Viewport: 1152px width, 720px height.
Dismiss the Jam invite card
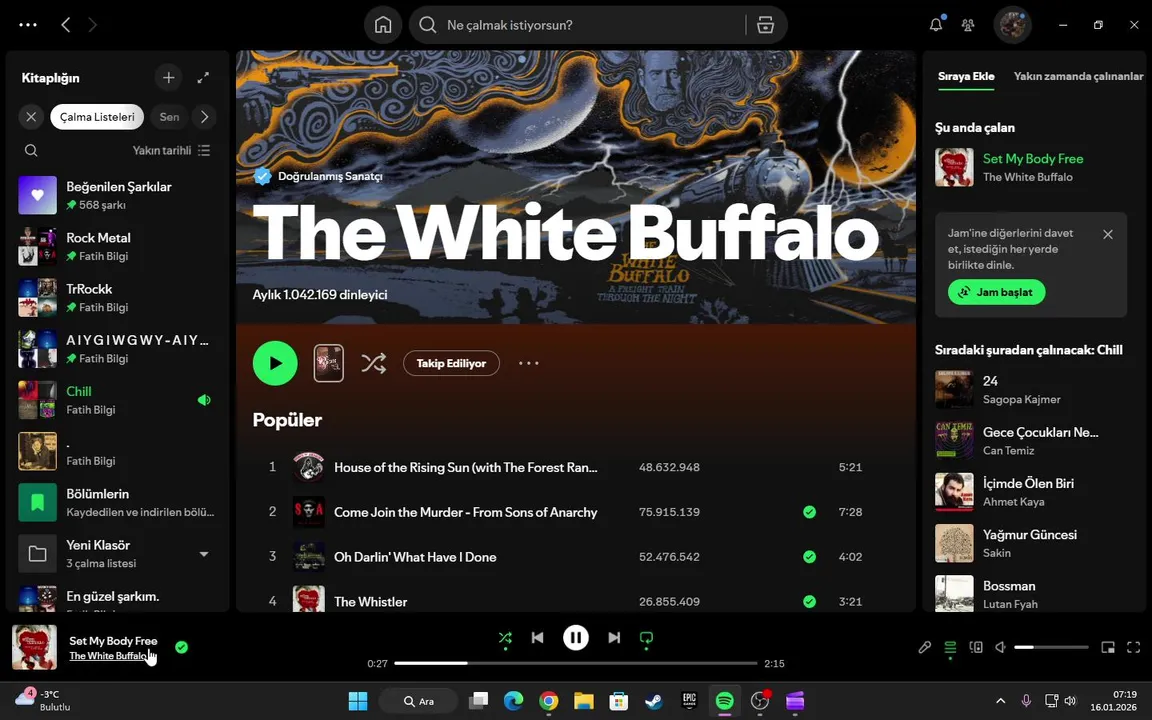coord(1107,234)
